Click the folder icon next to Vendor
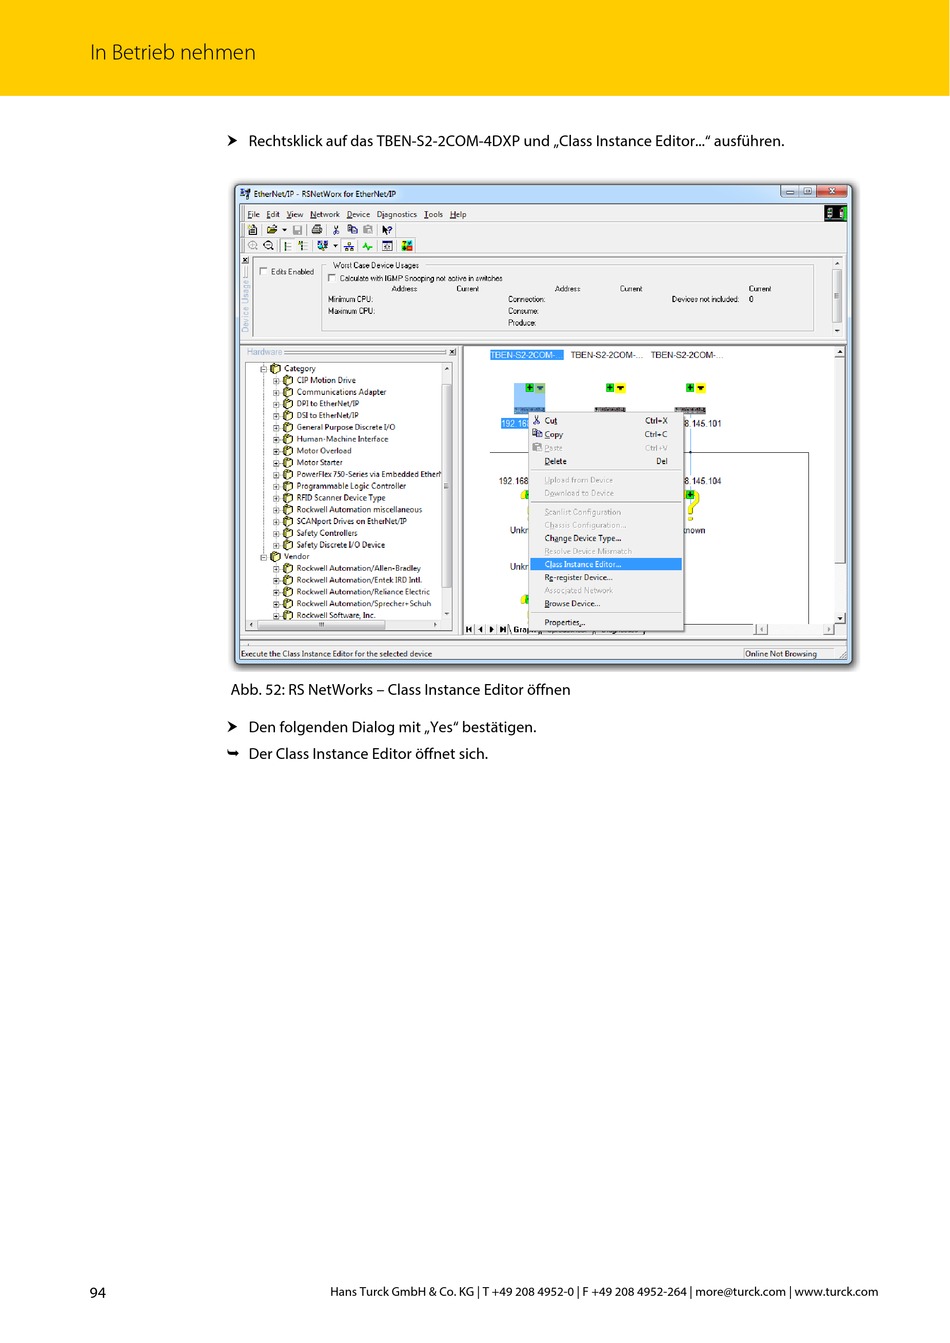 (x=276, y=557)
